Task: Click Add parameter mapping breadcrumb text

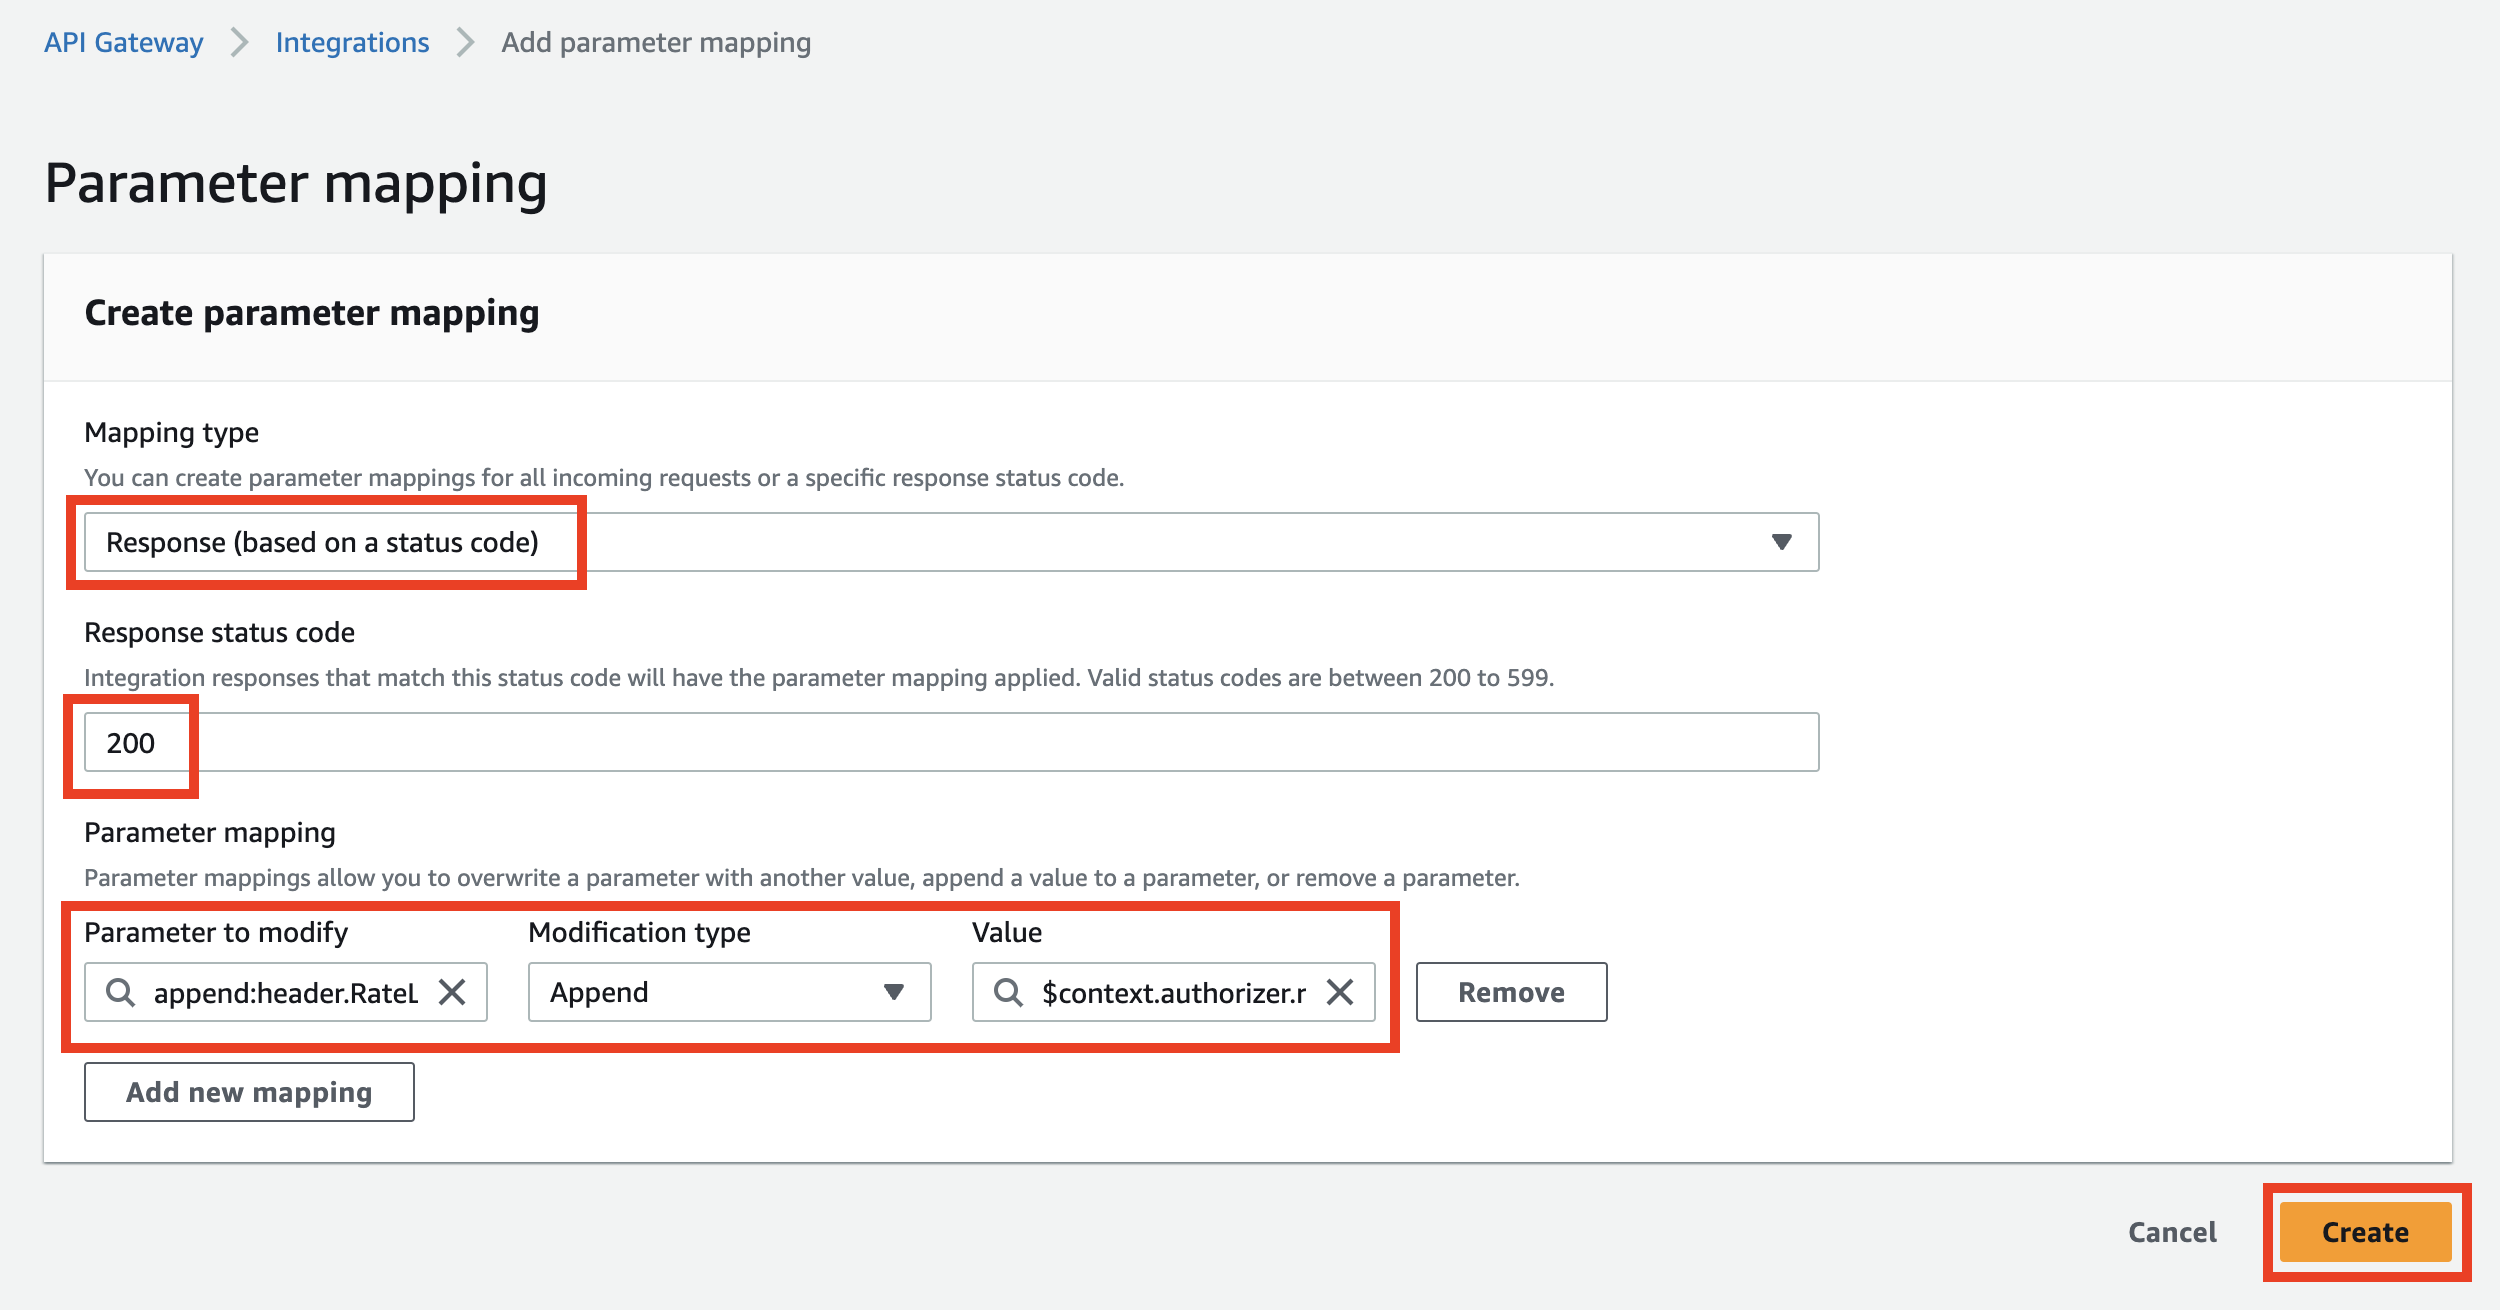Action: (656, 42)
